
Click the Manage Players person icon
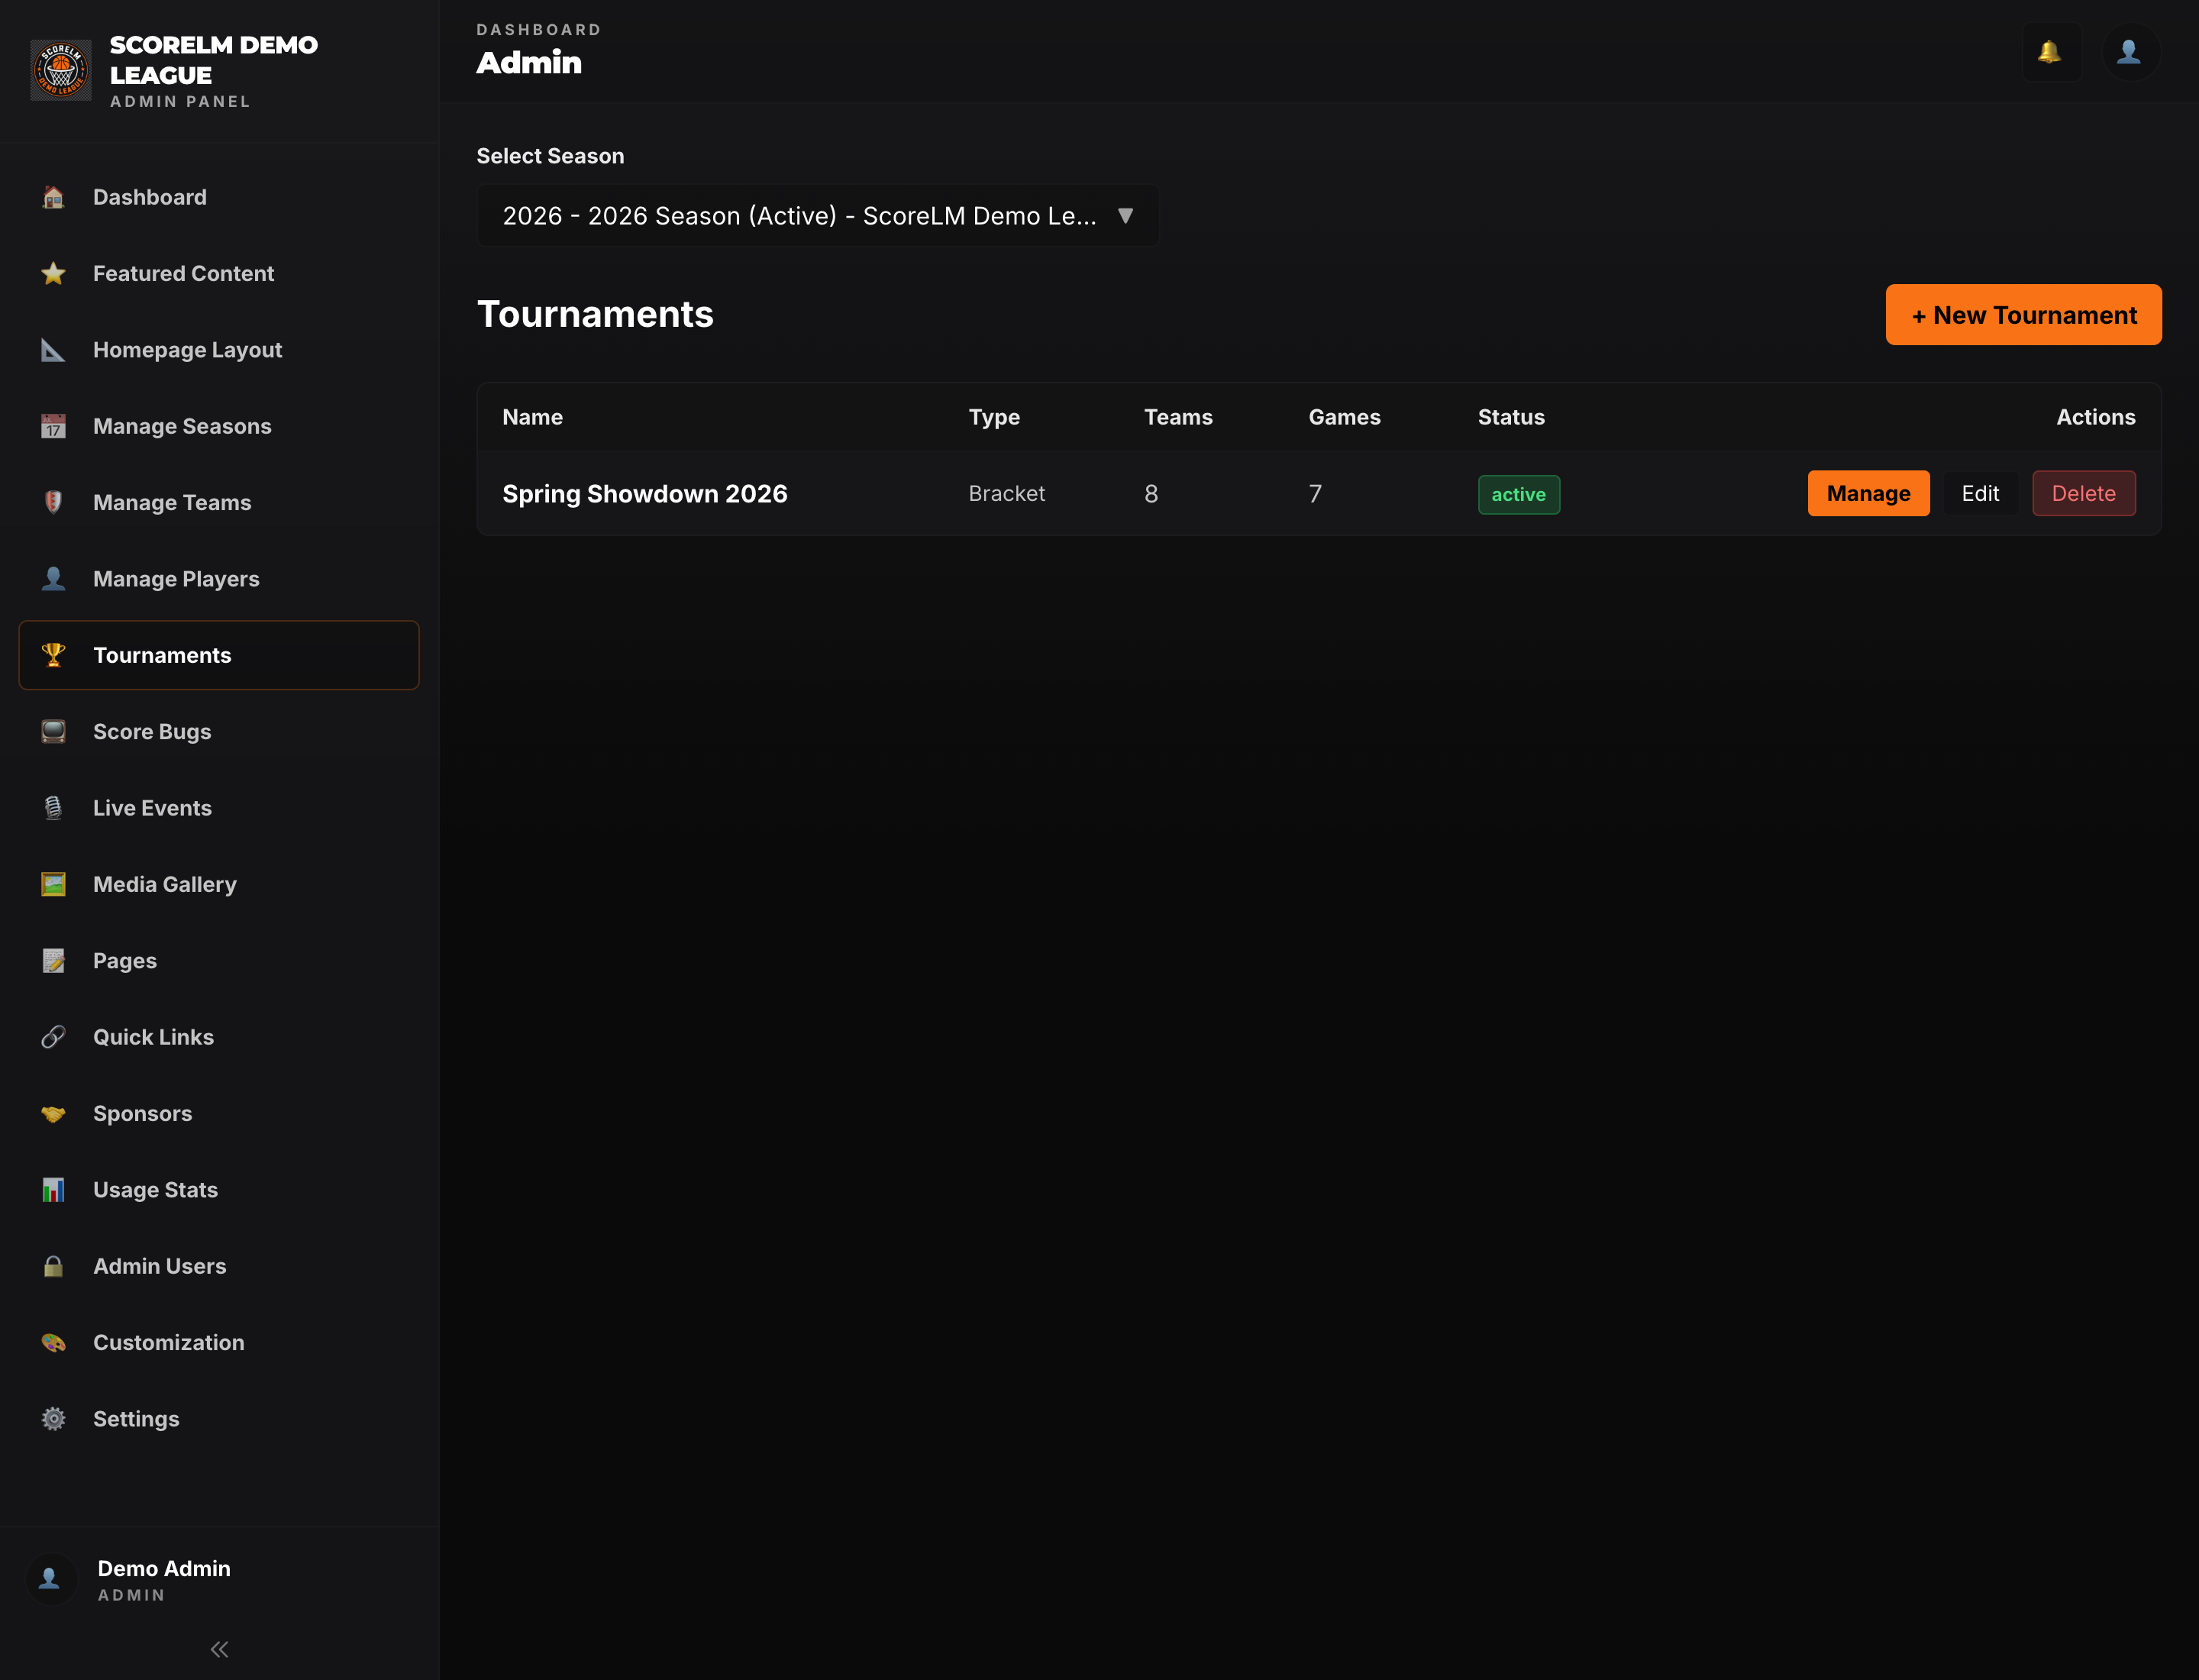point(53,579)
